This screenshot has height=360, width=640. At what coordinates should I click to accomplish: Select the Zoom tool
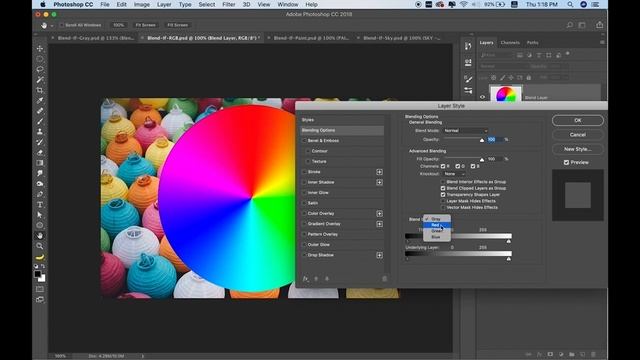coord(40,246)
